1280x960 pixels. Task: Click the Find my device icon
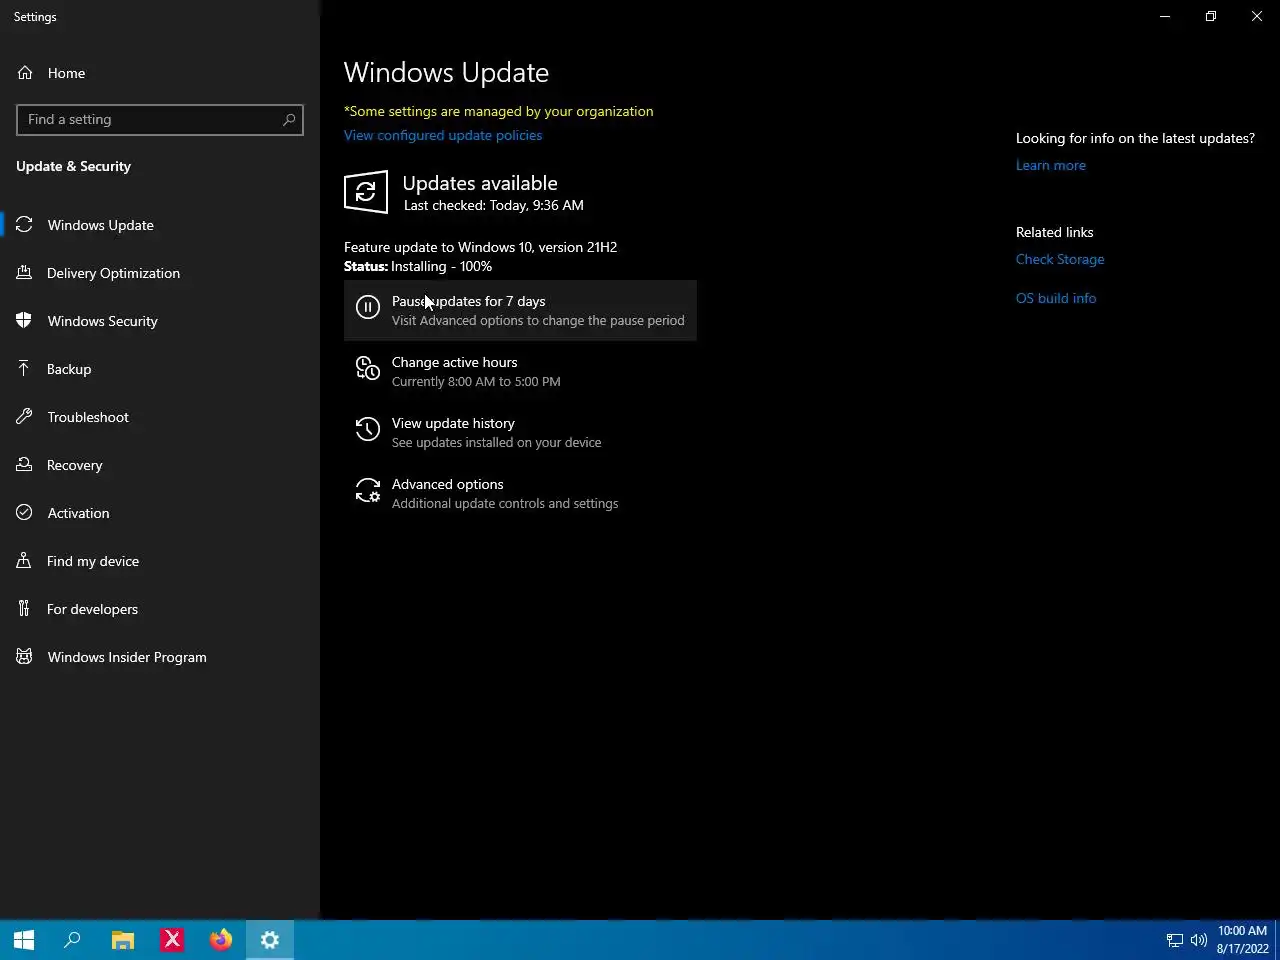[x=25, y=561]
